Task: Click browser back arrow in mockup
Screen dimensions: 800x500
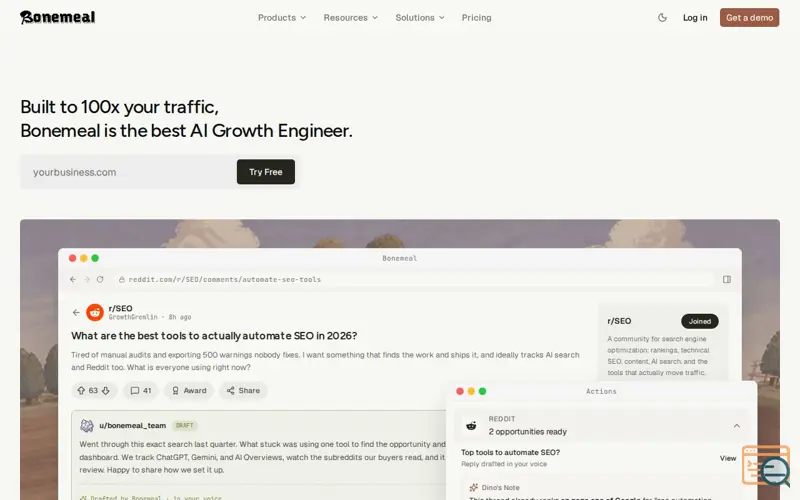Action: click(x=73, y=280)
